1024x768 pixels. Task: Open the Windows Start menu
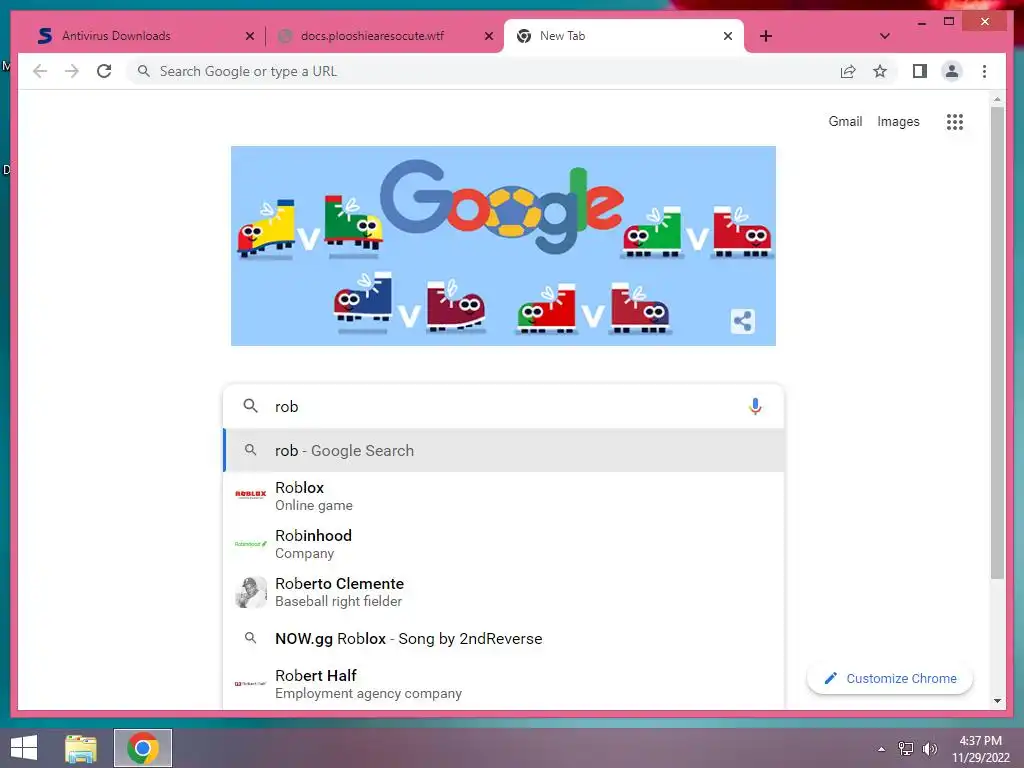[x=24, y=748]
